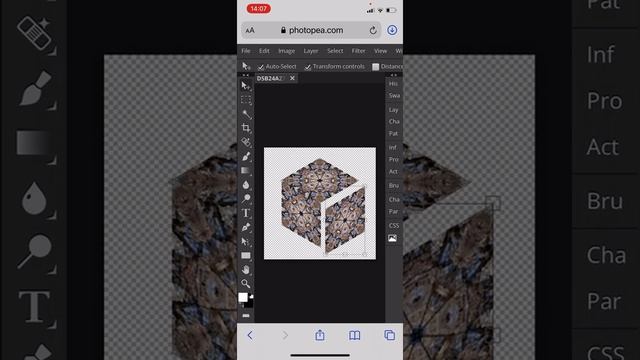Image resolution: width=640 pixels, height=360 pixels.
Task: Close the DSB24A2 document tab
Action: pyautogui.click(x=292, y=78)
